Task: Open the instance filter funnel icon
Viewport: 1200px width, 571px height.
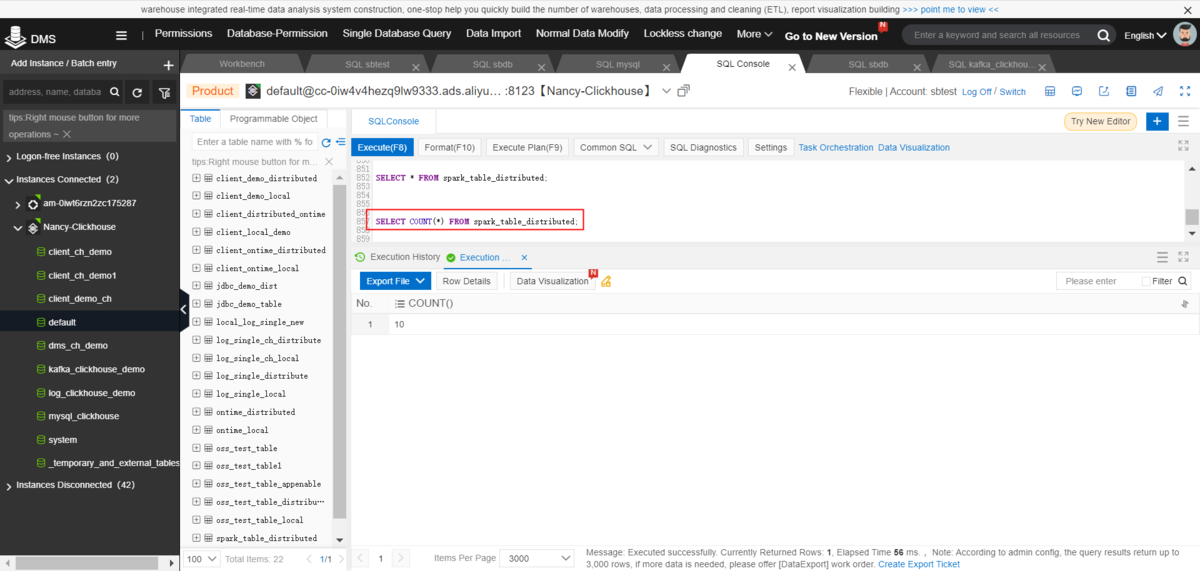Action: click(x=164, y=92)
